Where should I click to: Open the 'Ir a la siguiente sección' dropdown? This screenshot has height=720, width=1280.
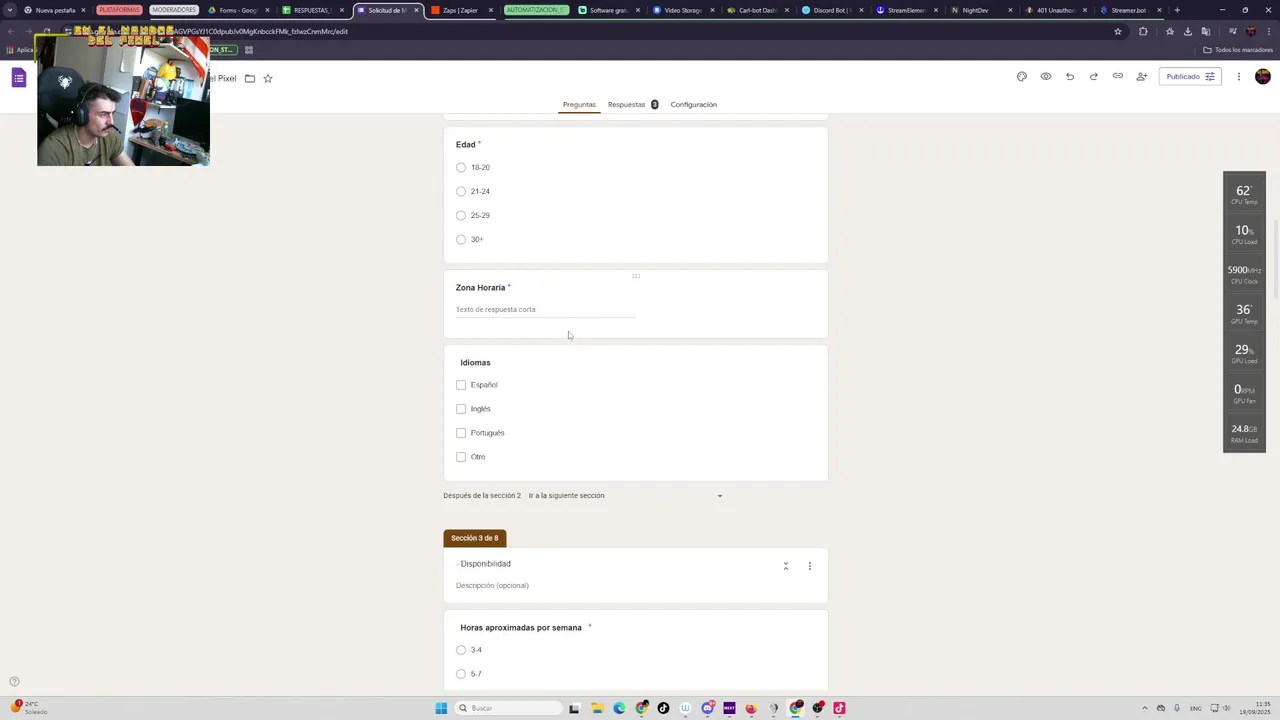coord(625,496)
